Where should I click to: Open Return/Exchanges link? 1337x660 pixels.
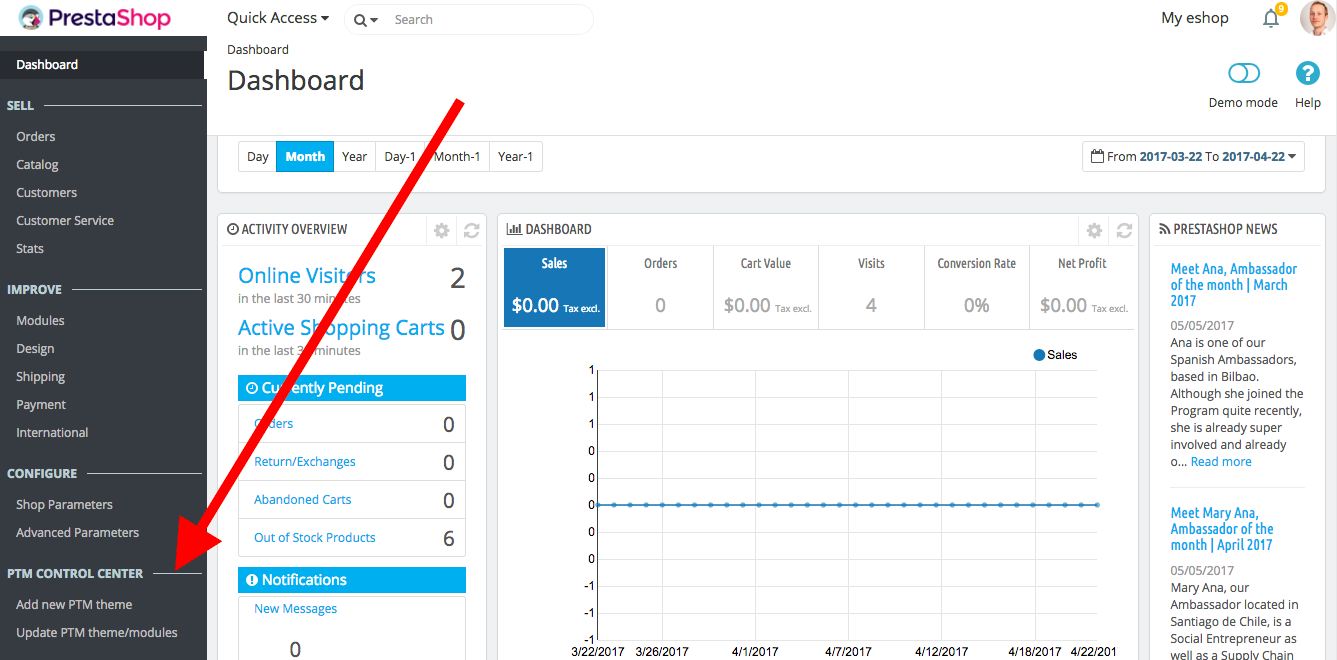(305, 461)
